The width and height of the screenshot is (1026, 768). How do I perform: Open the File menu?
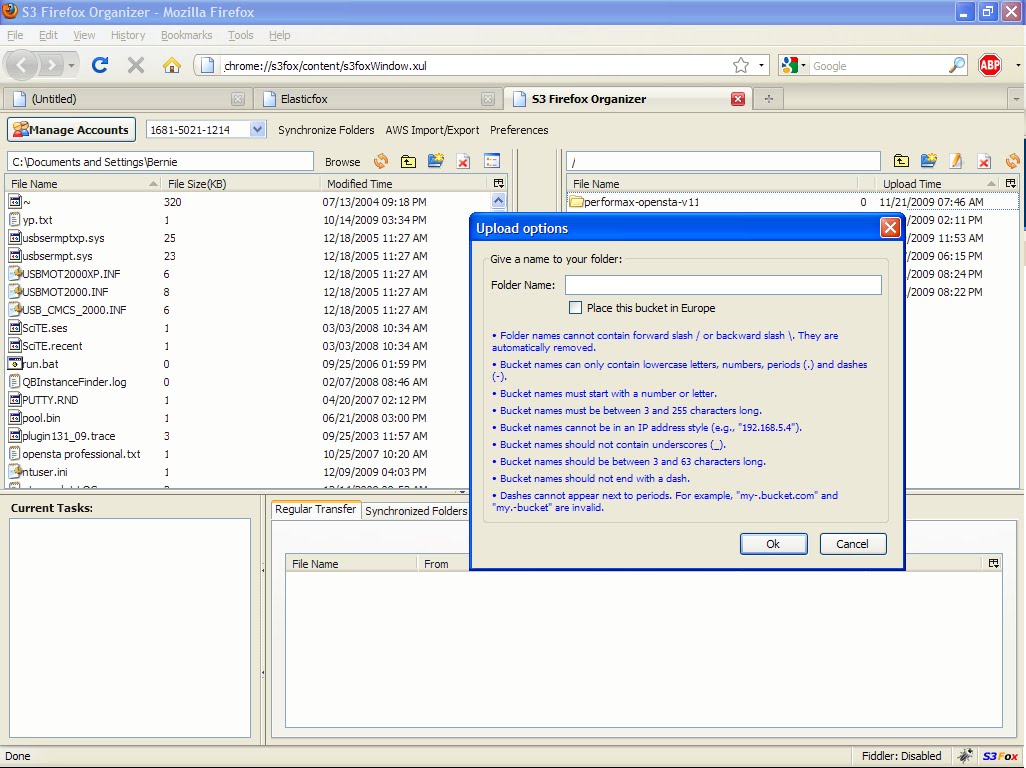(x=15, y=35)
